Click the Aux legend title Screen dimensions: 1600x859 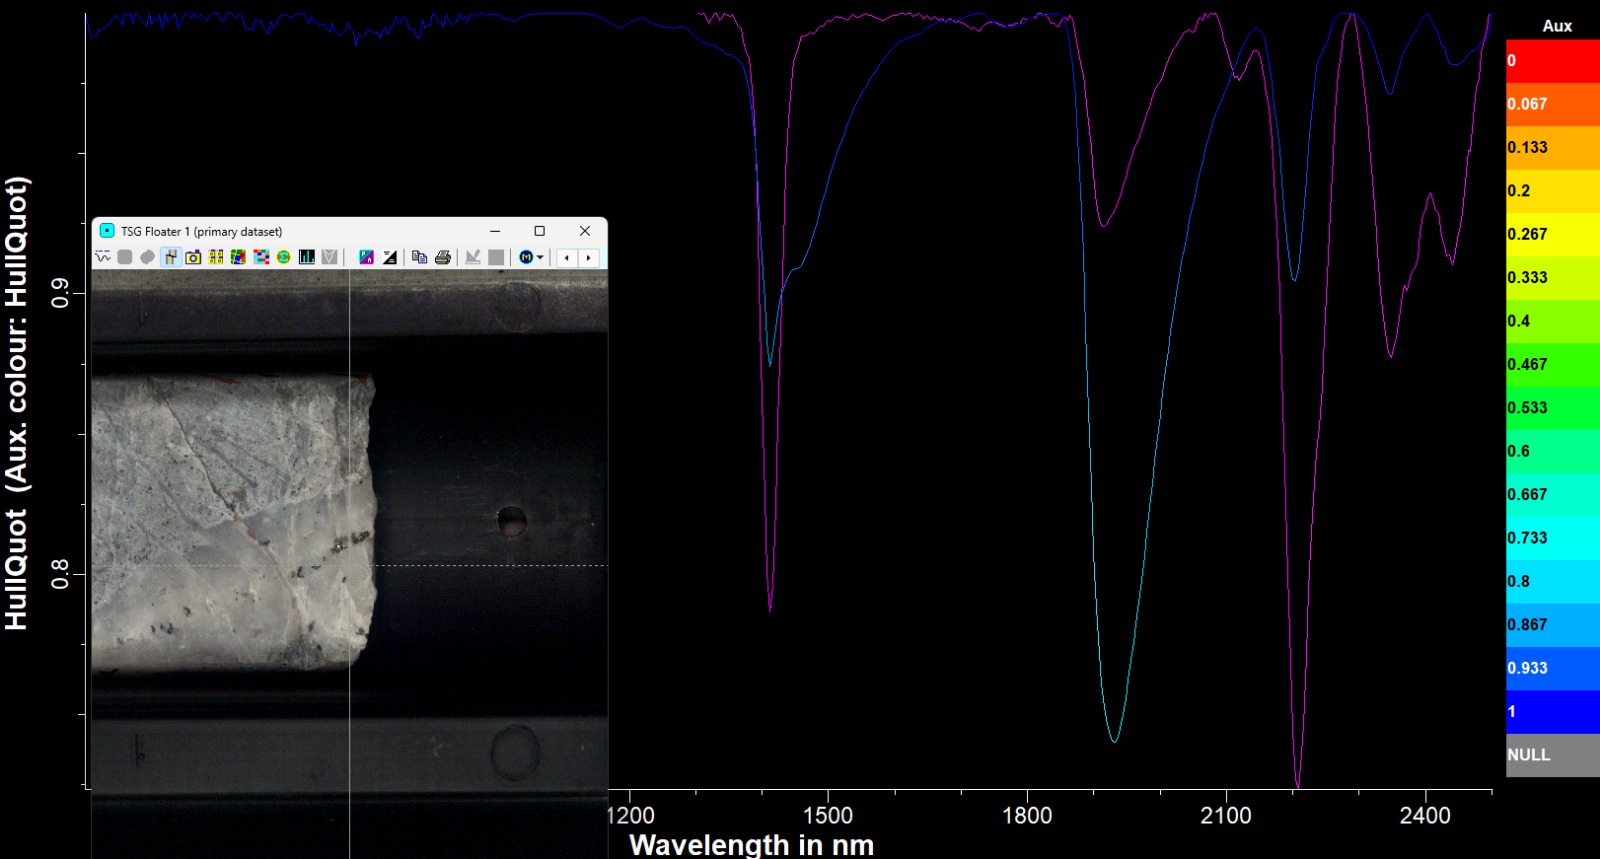pos(1557,26)
